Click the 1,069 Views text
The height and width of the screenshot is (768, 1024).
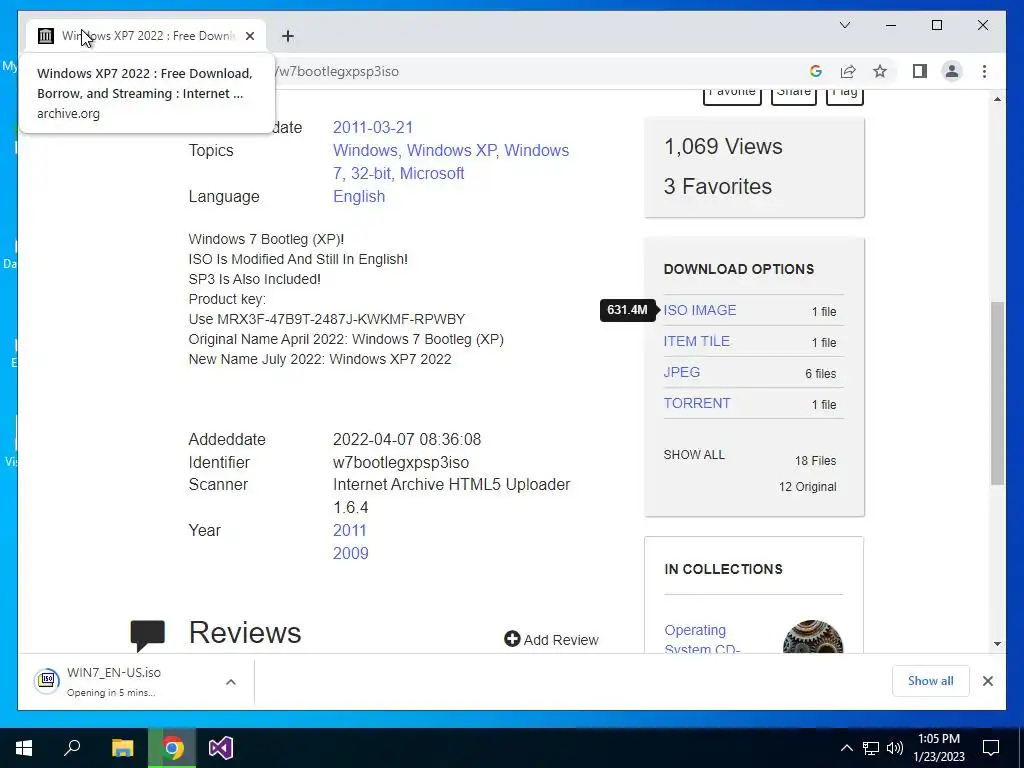pos(723,146)
